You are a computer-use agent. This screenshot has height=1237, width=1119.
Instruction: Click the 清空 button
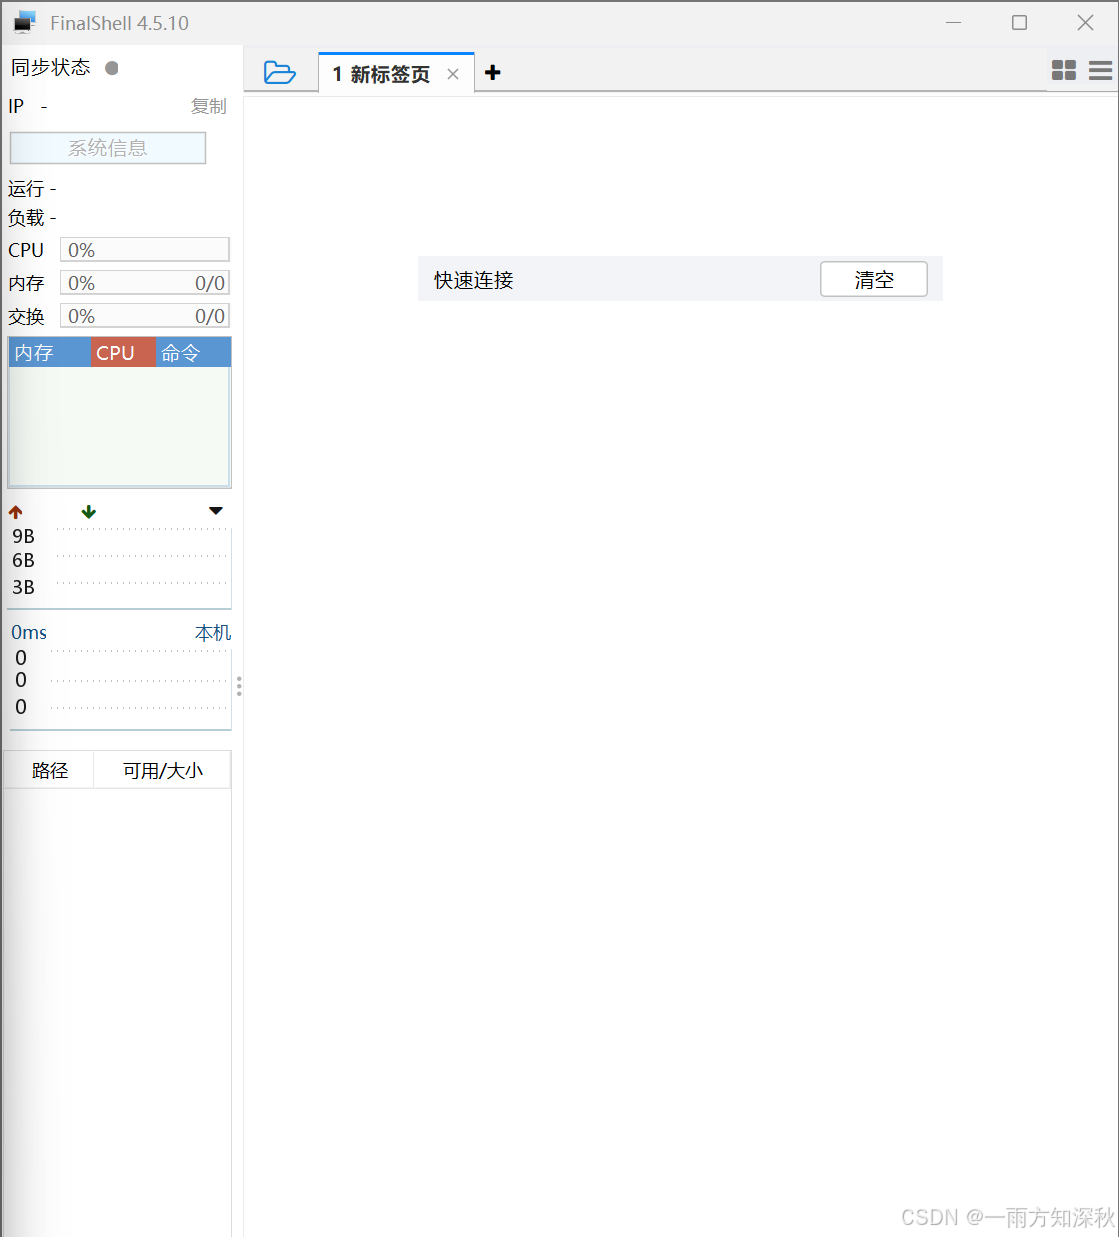coord(874,280)
